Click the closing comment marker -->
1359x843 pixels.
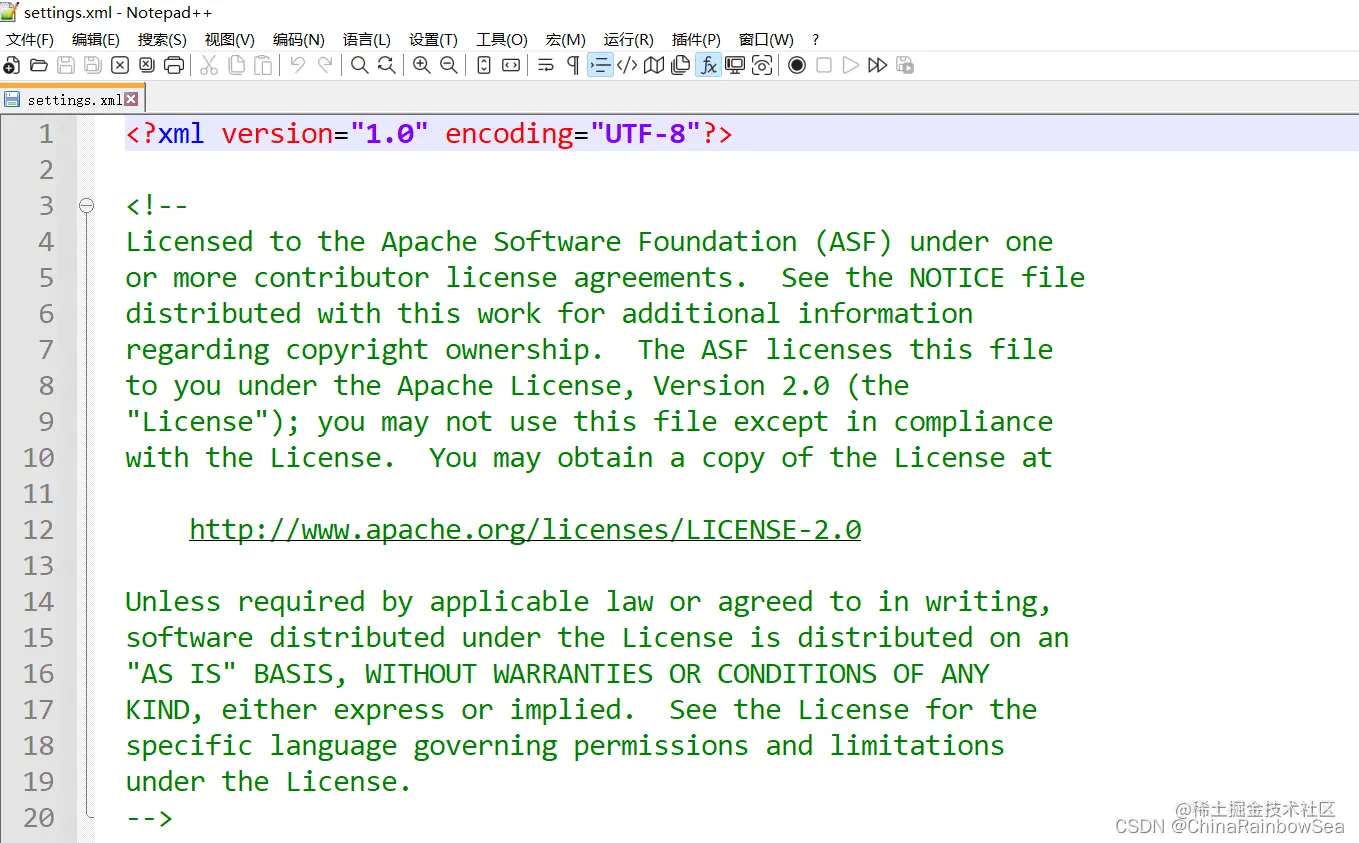pyautogui.click(x=149, y=818)
